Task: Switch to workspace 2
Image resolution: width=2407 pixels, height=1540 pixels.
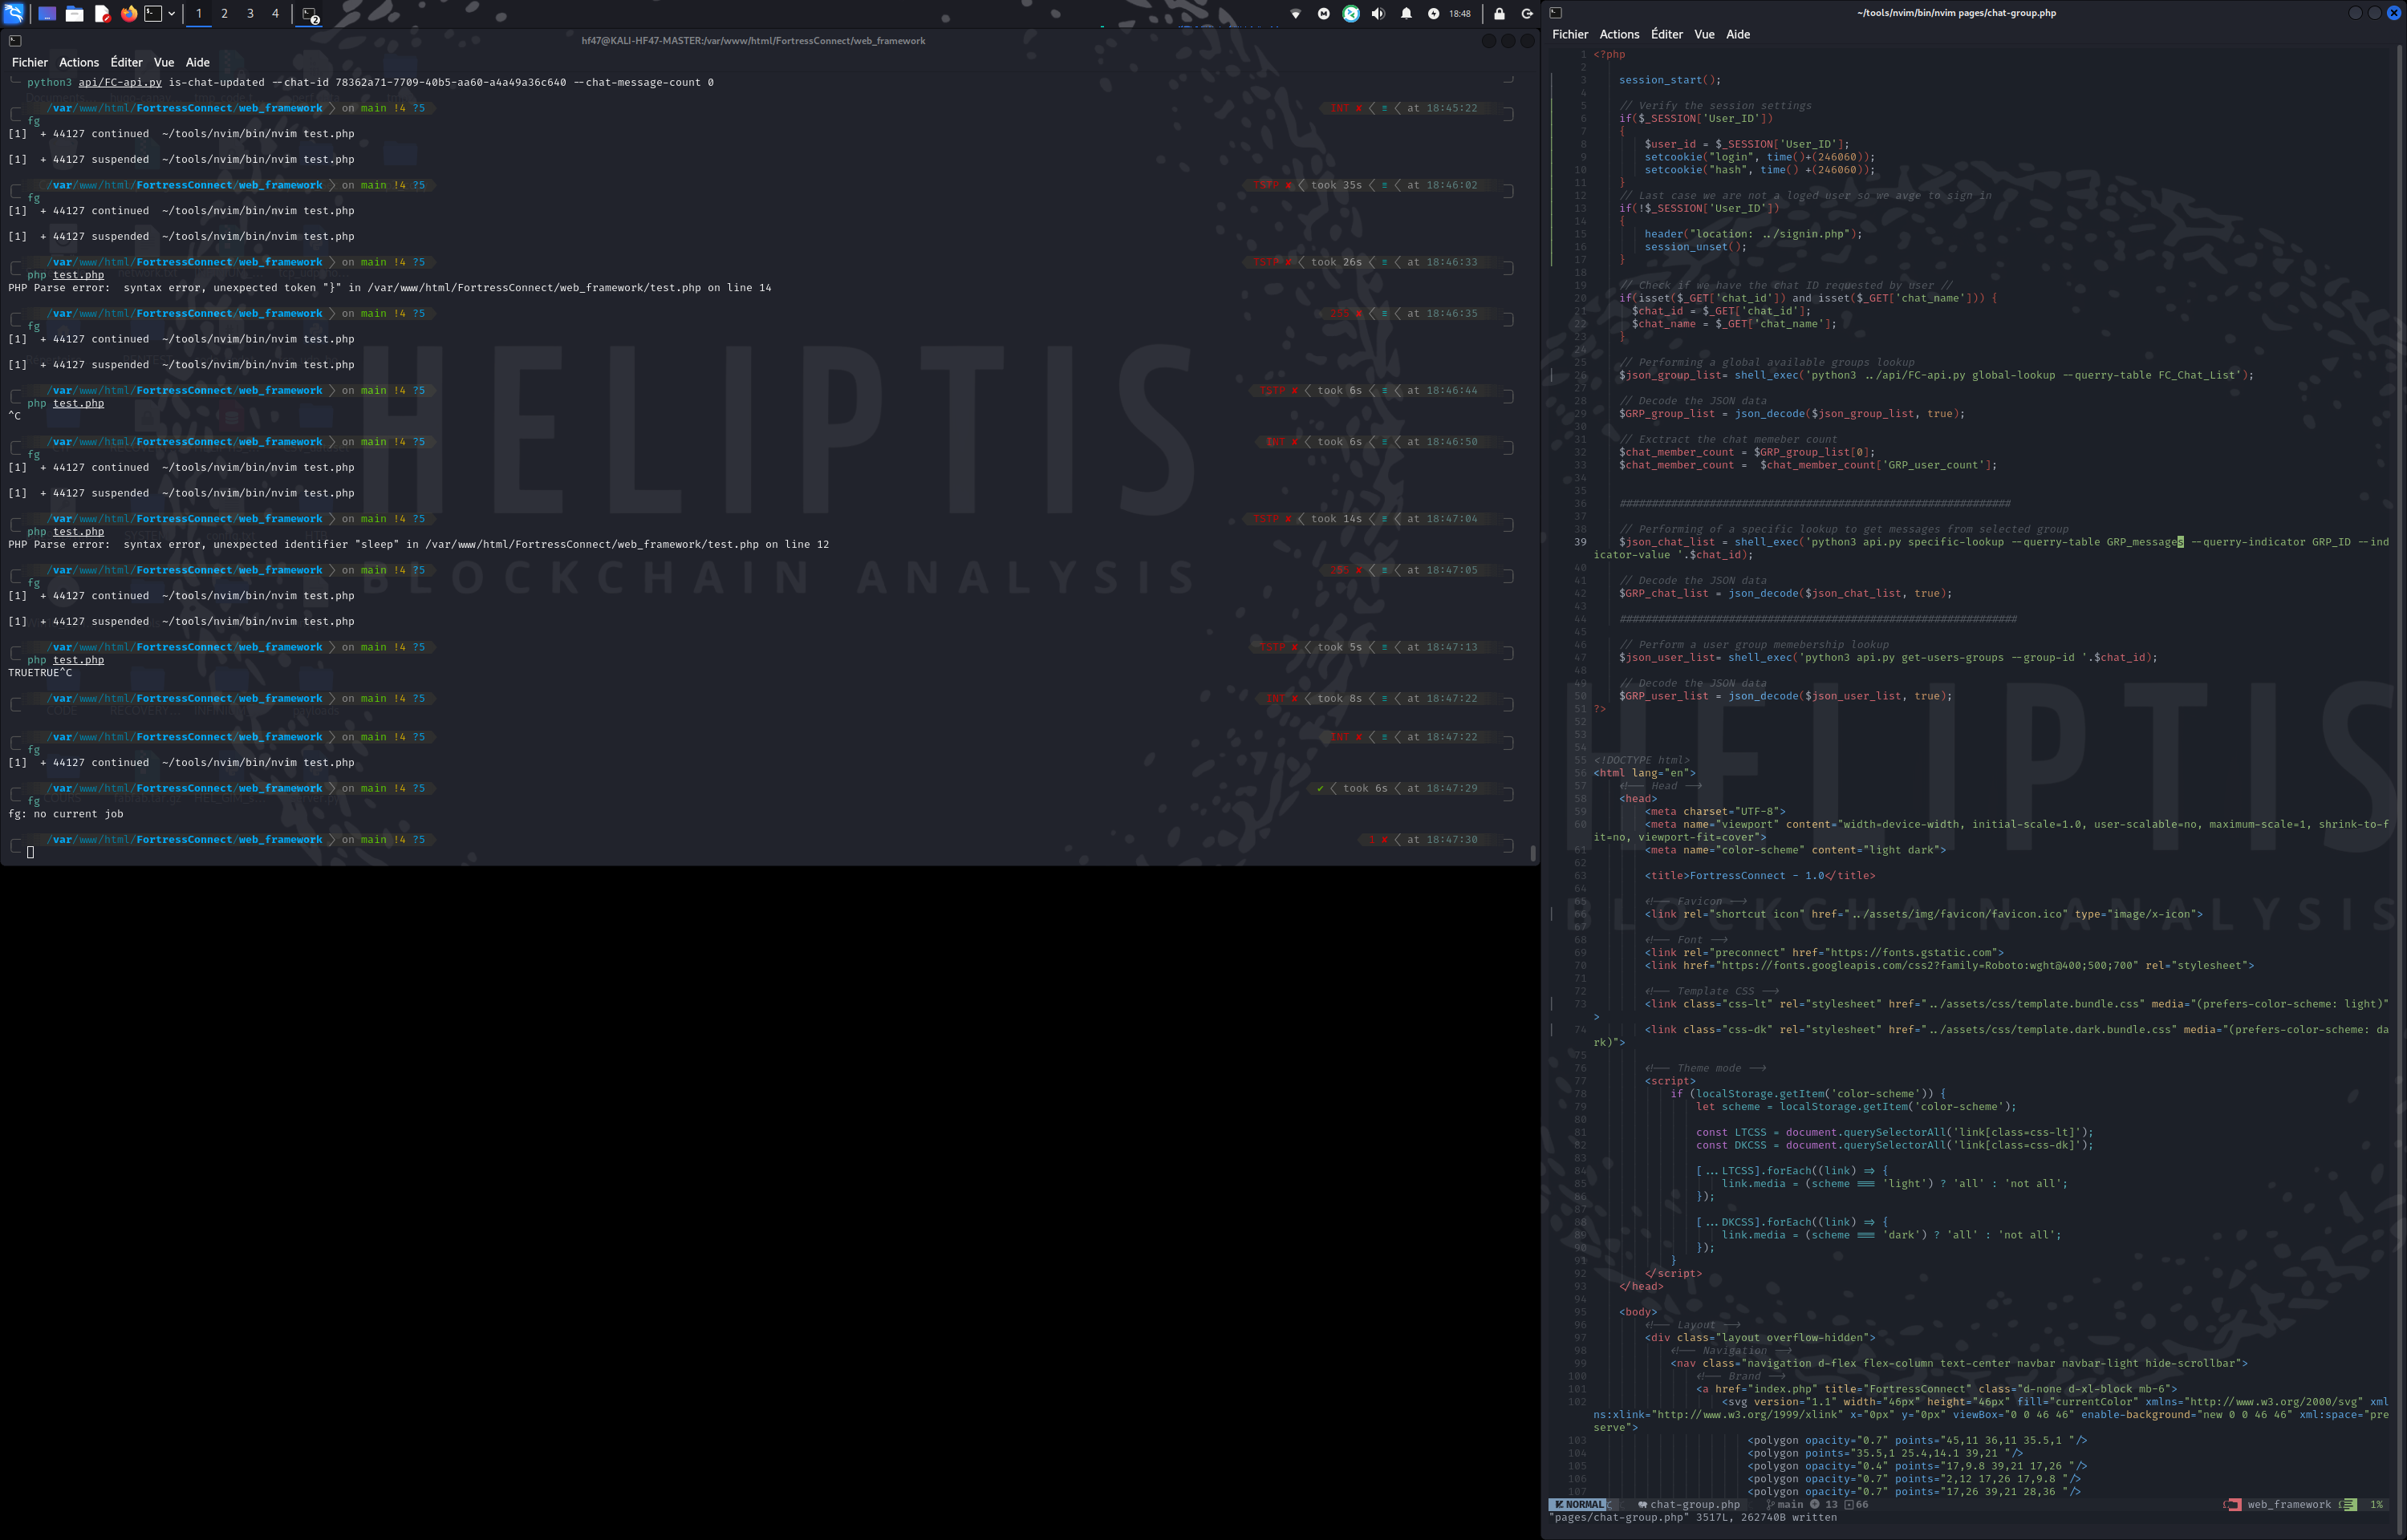Action: click(224, 13)
